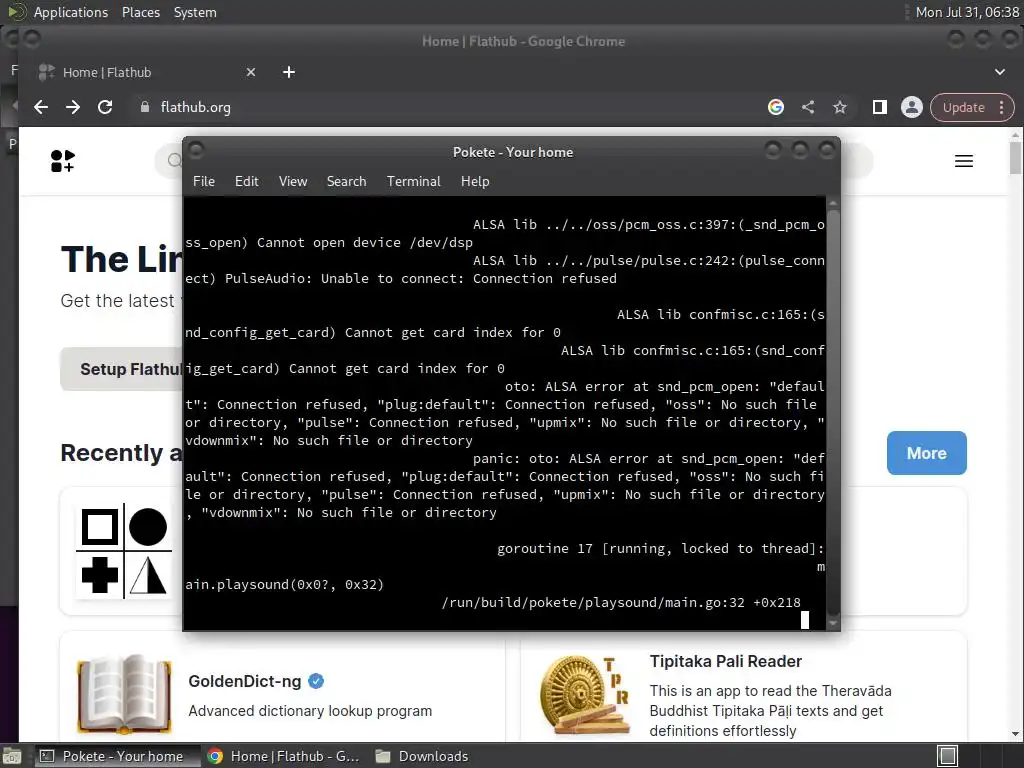This screenshot has height=768, width=1024.
Task: Click the geometric shapes app icon
Action: pos(124,552)
